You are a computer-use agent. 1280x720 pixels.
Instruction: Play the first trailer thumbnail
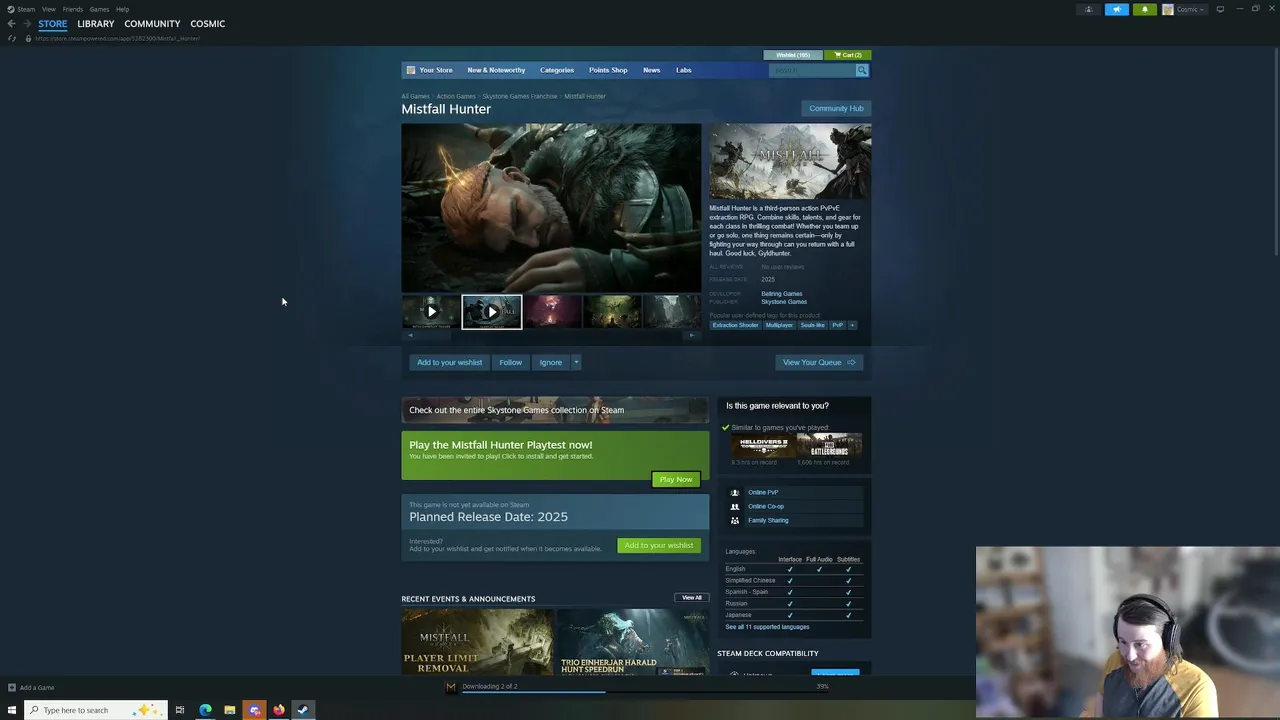pyautogui.click(x=431, y=311)
